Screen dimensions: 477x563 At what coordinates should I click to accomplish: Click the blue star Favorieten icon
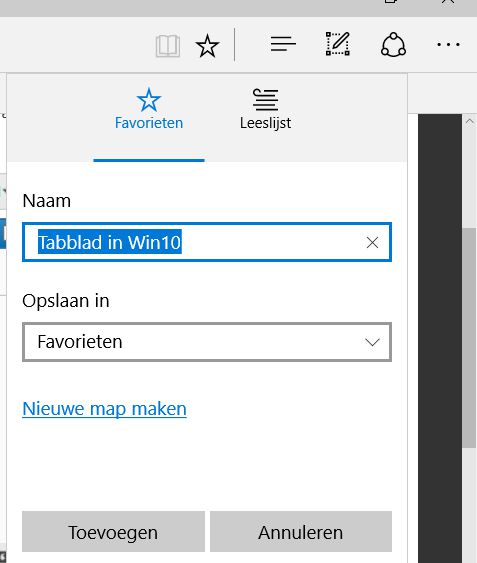click(x=149, y=100)
